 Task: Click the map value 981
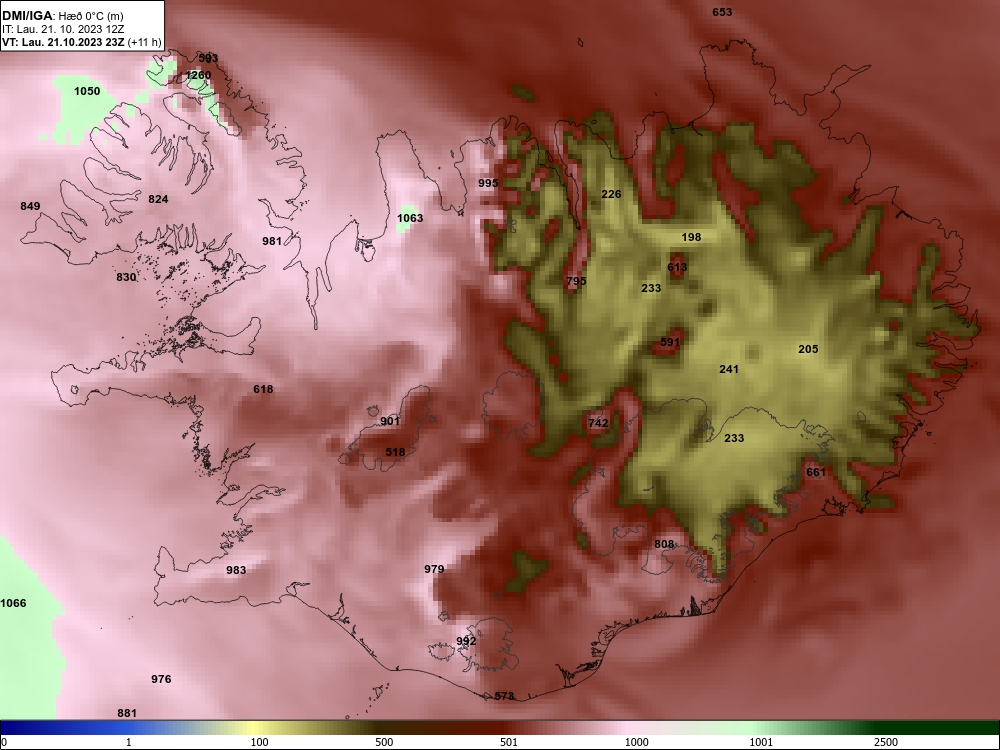click(x=272, y=241)
